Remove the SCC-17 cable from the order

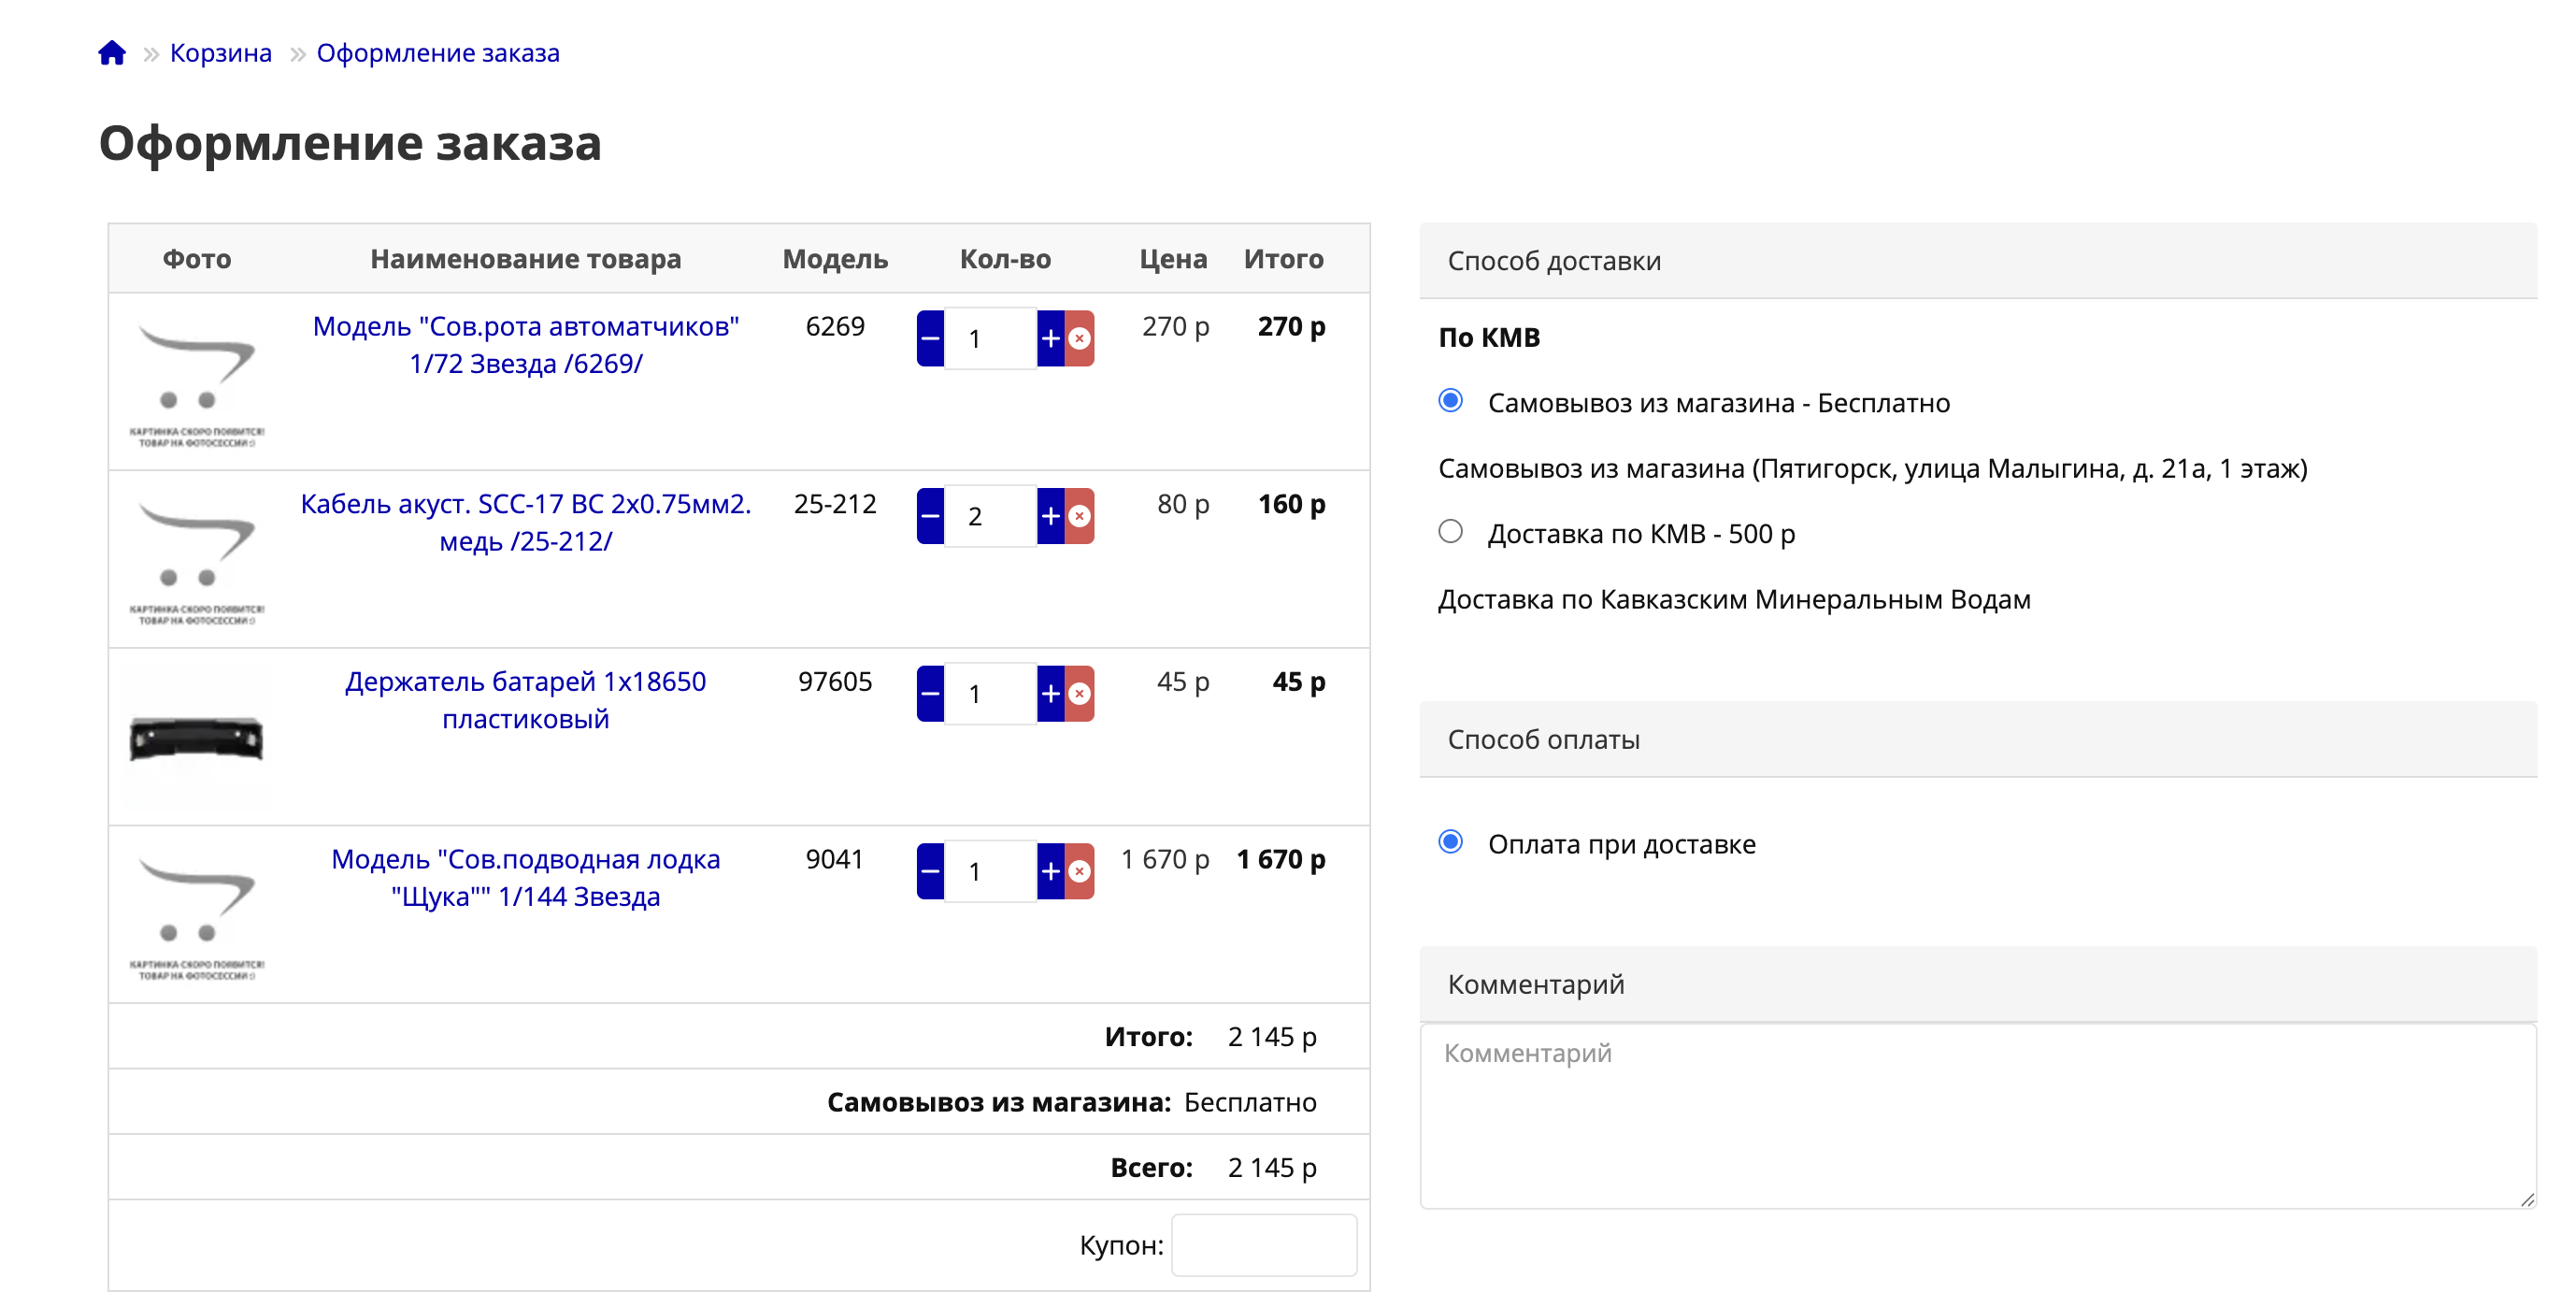point(1080,516)
